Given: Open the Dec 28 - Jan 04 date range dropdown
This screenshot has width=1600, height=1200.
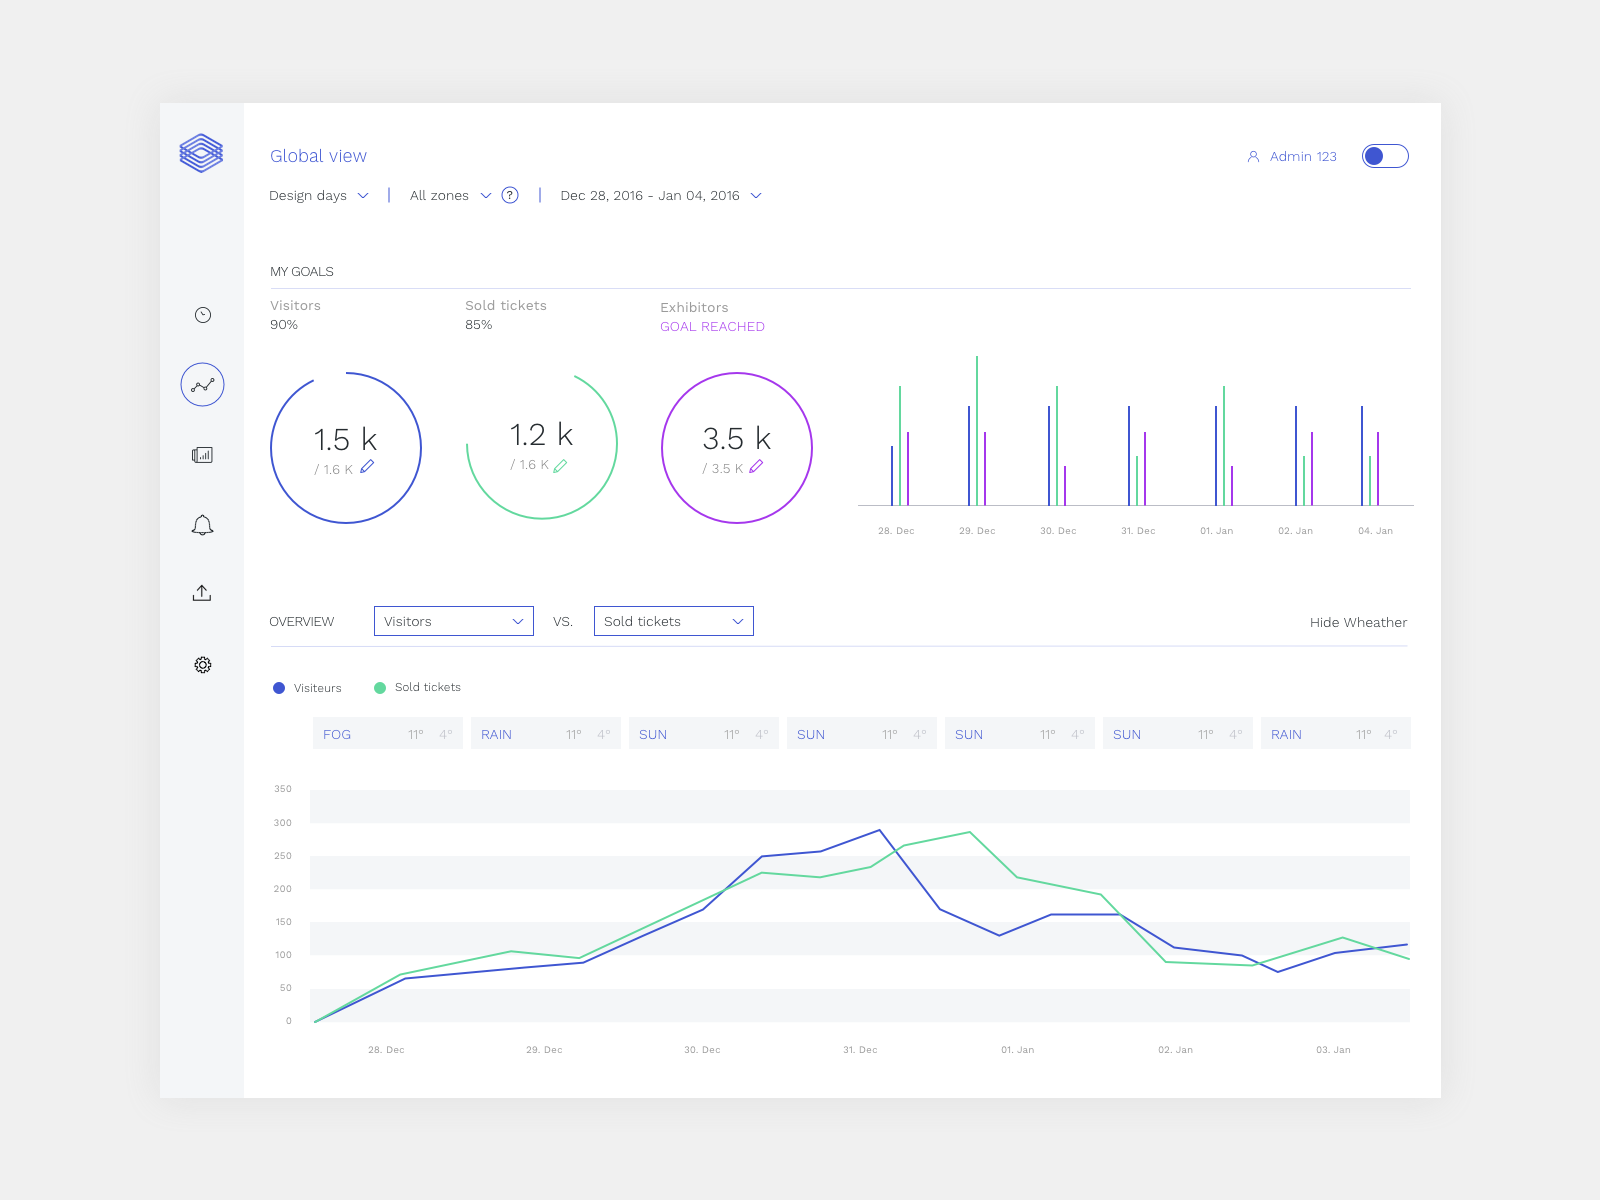Looking at the screenshot, I should [661, 195].
